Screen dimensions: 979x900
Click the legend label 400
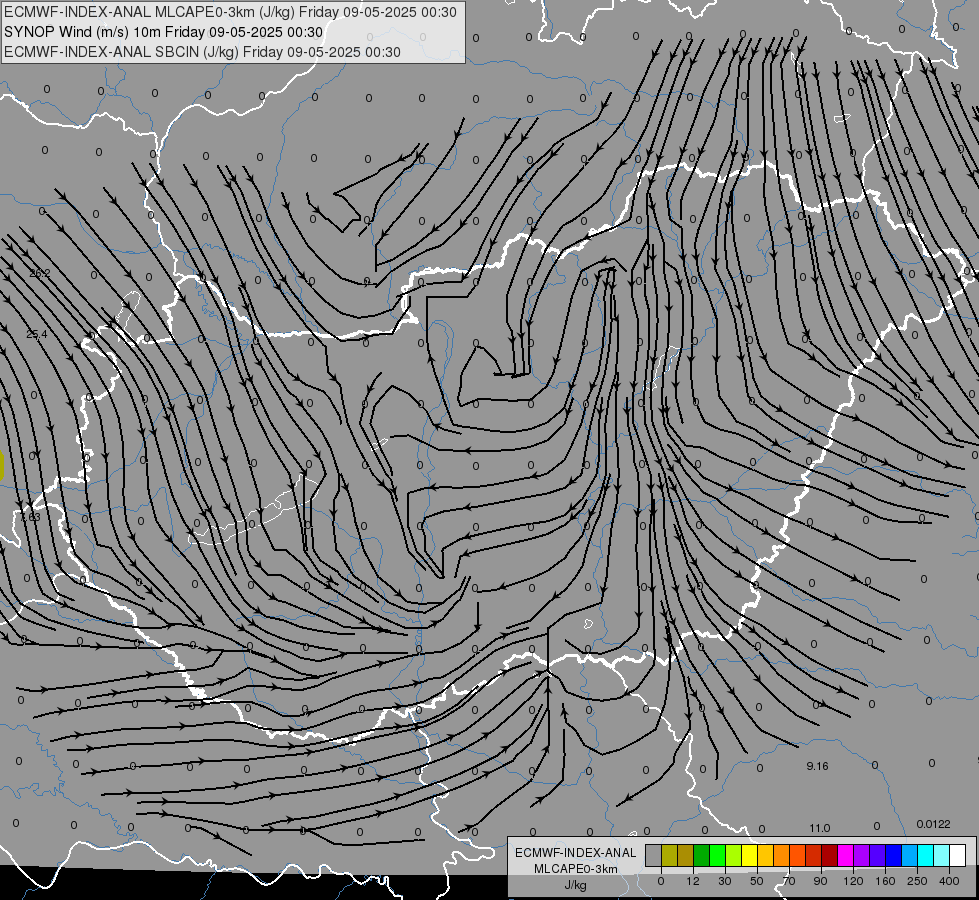[949, 881]
